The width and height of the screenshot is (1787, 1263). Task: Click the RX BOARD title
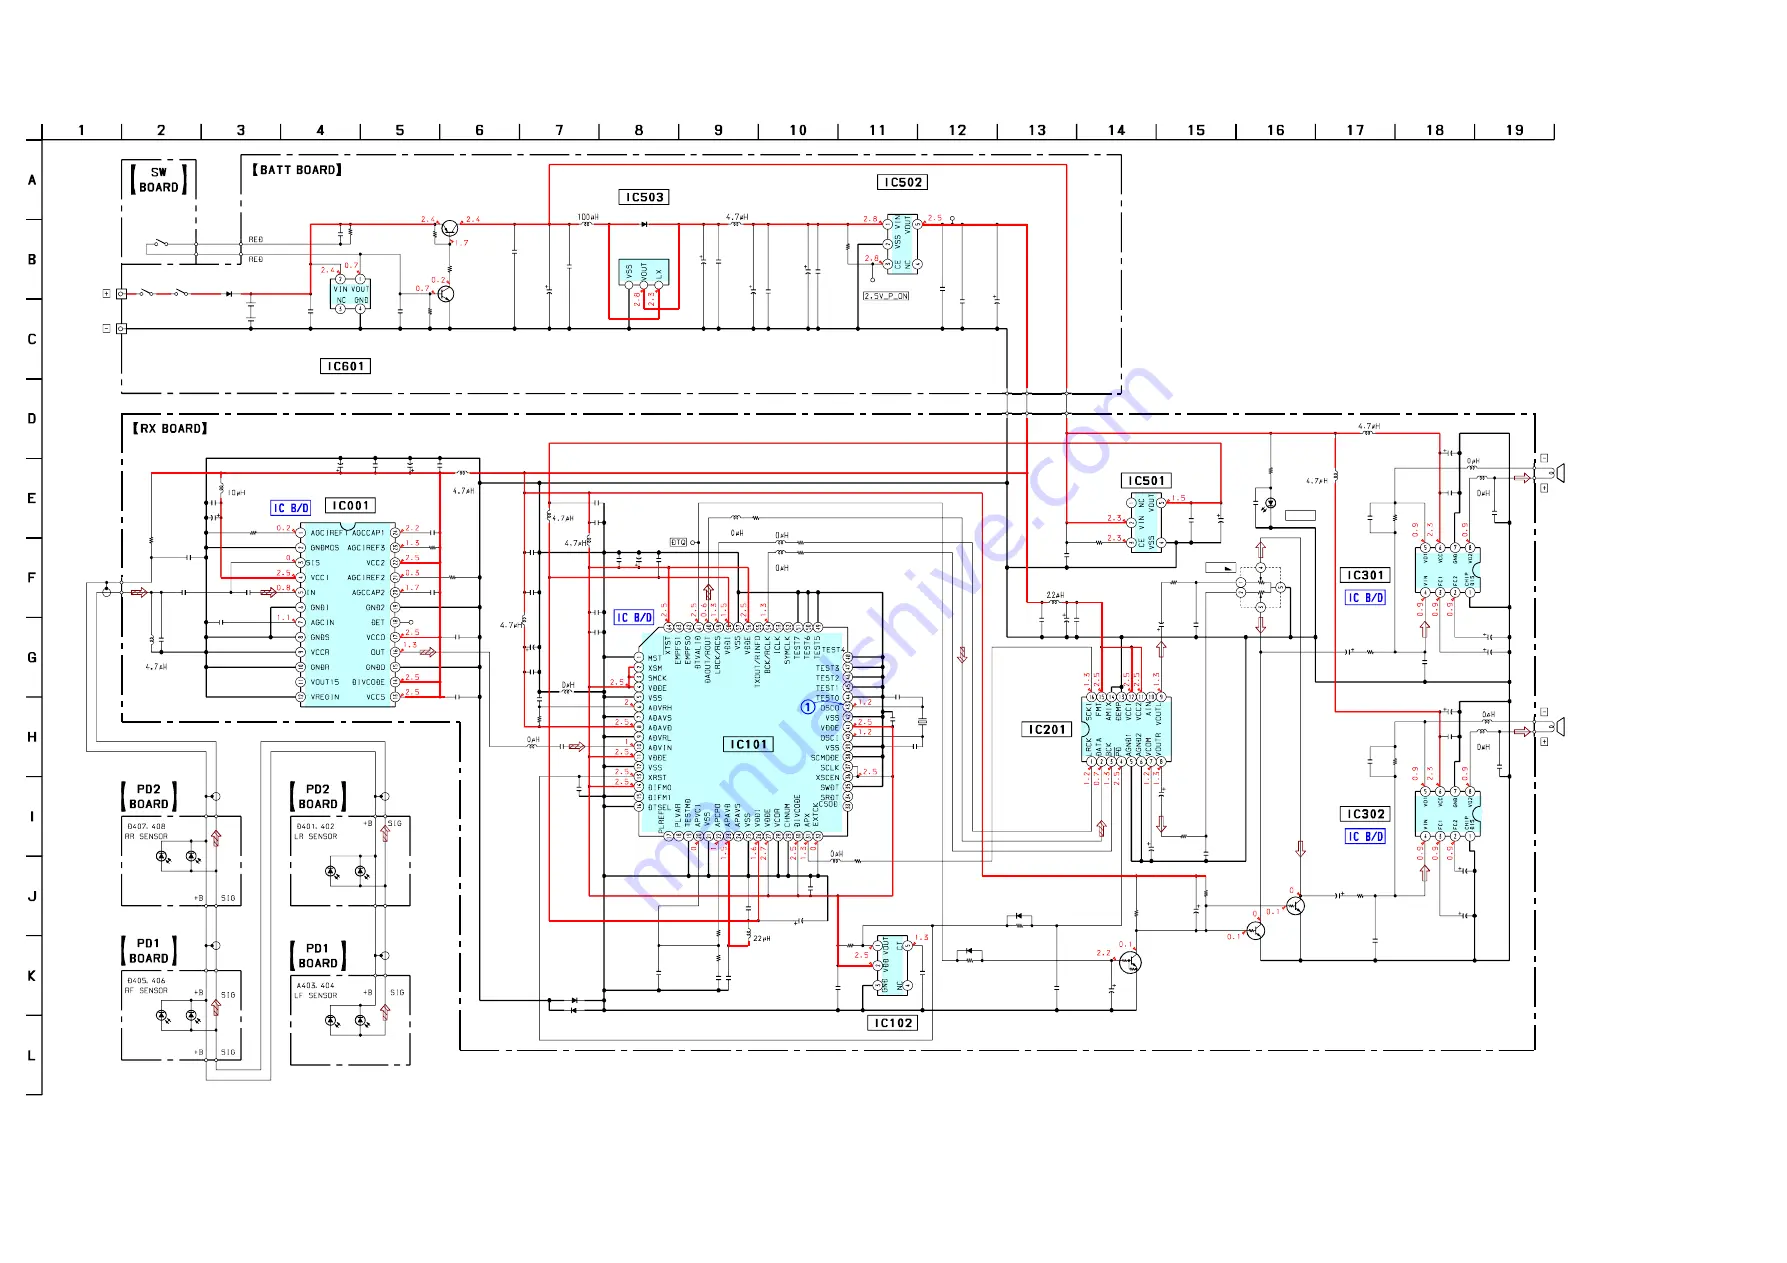pos(170,428)
